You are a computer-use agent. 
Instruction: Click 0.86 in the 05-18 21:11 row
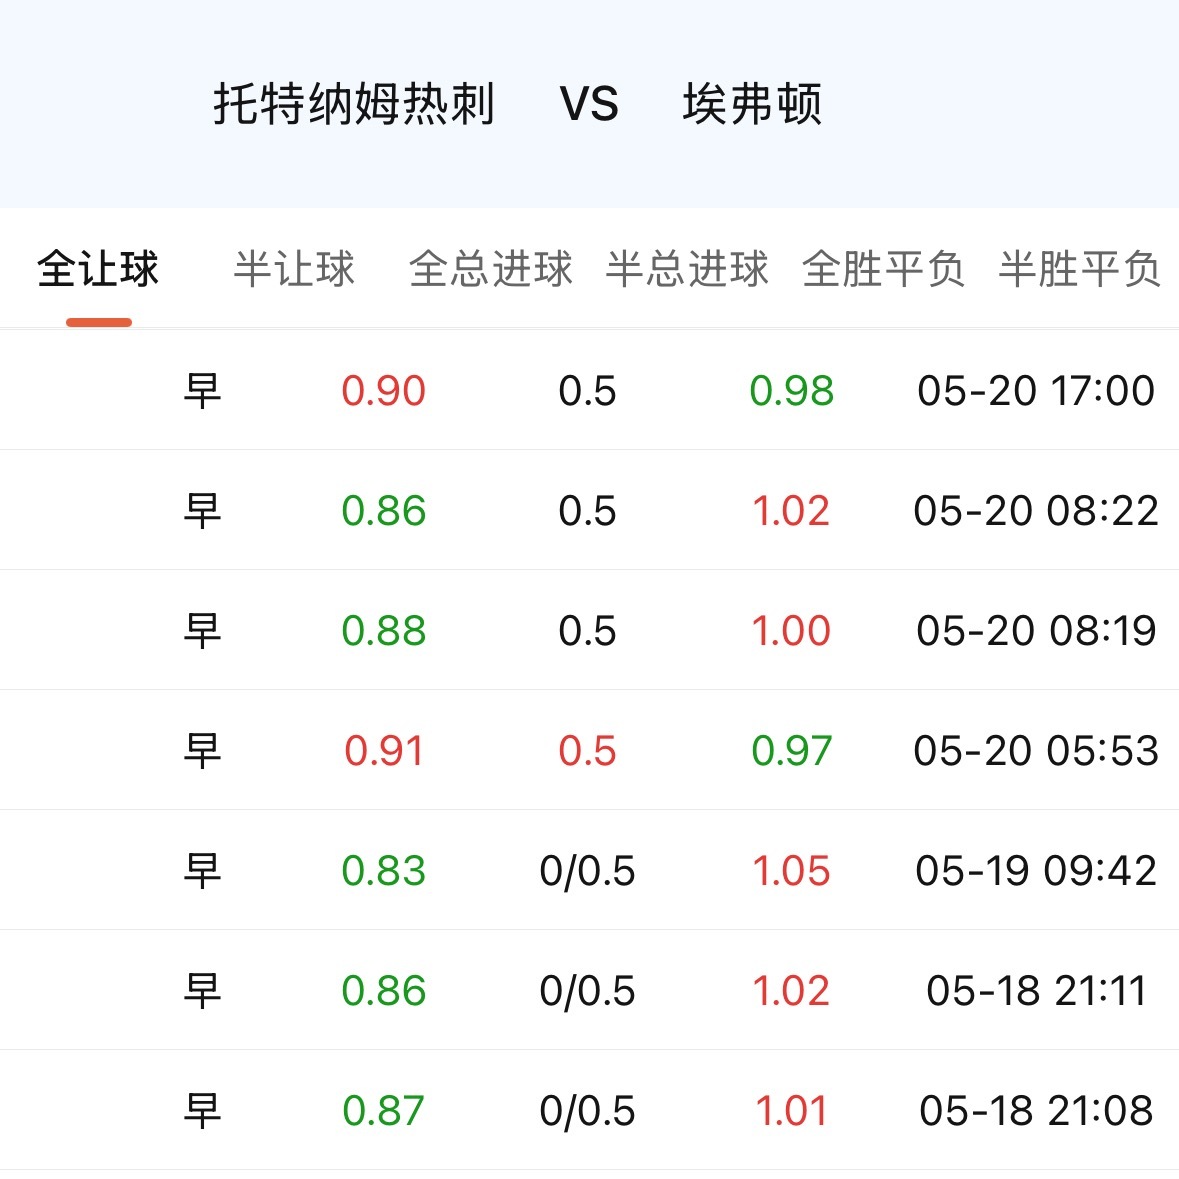[x=383, y=991]
